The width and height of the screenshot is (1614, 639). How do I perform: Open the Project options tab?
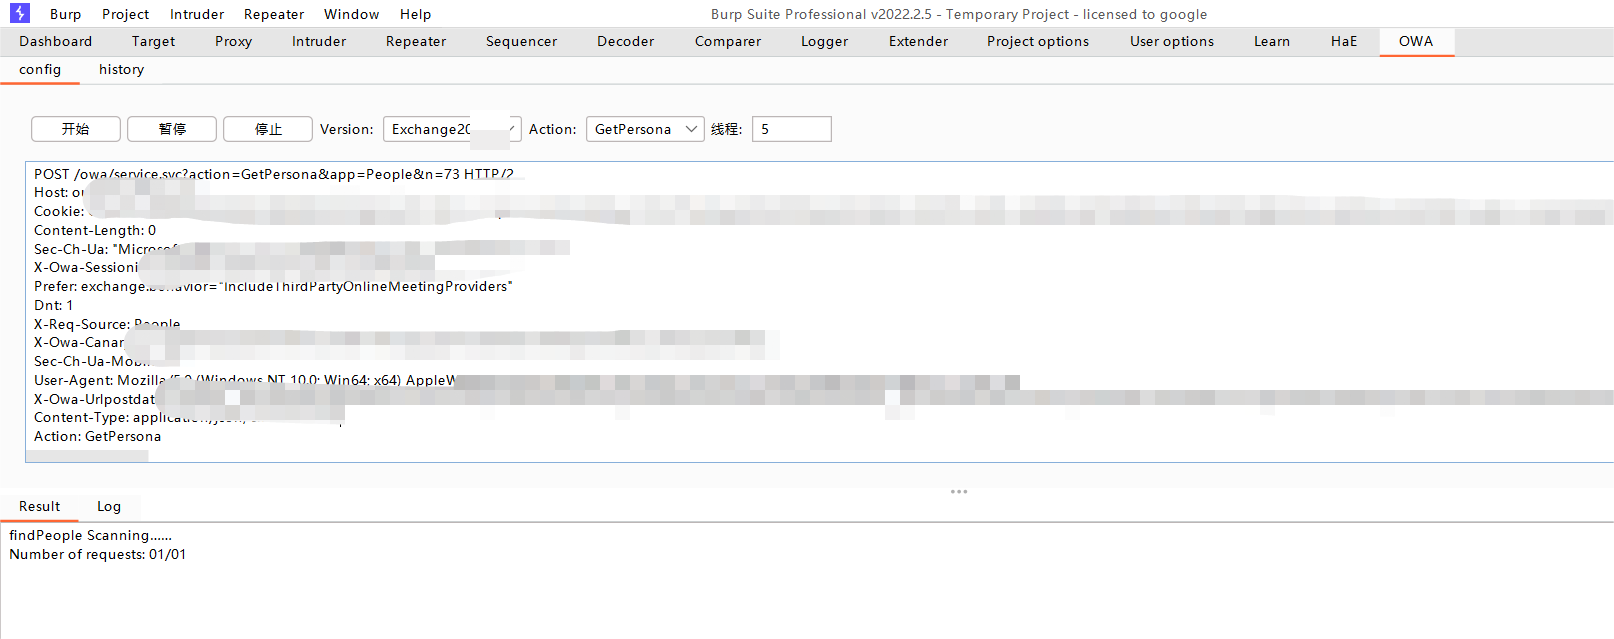[x=1038, y=41]
